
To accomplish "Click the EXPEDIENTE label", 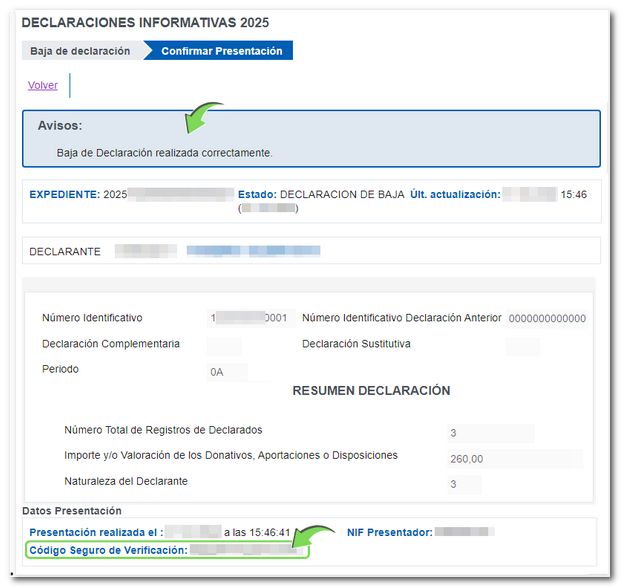I will click(64, 195).
